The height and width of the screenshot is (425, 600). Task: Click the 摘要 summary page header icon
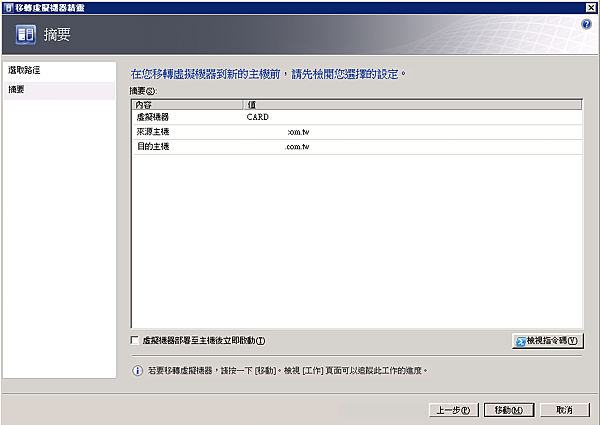(x=26, y=34)
